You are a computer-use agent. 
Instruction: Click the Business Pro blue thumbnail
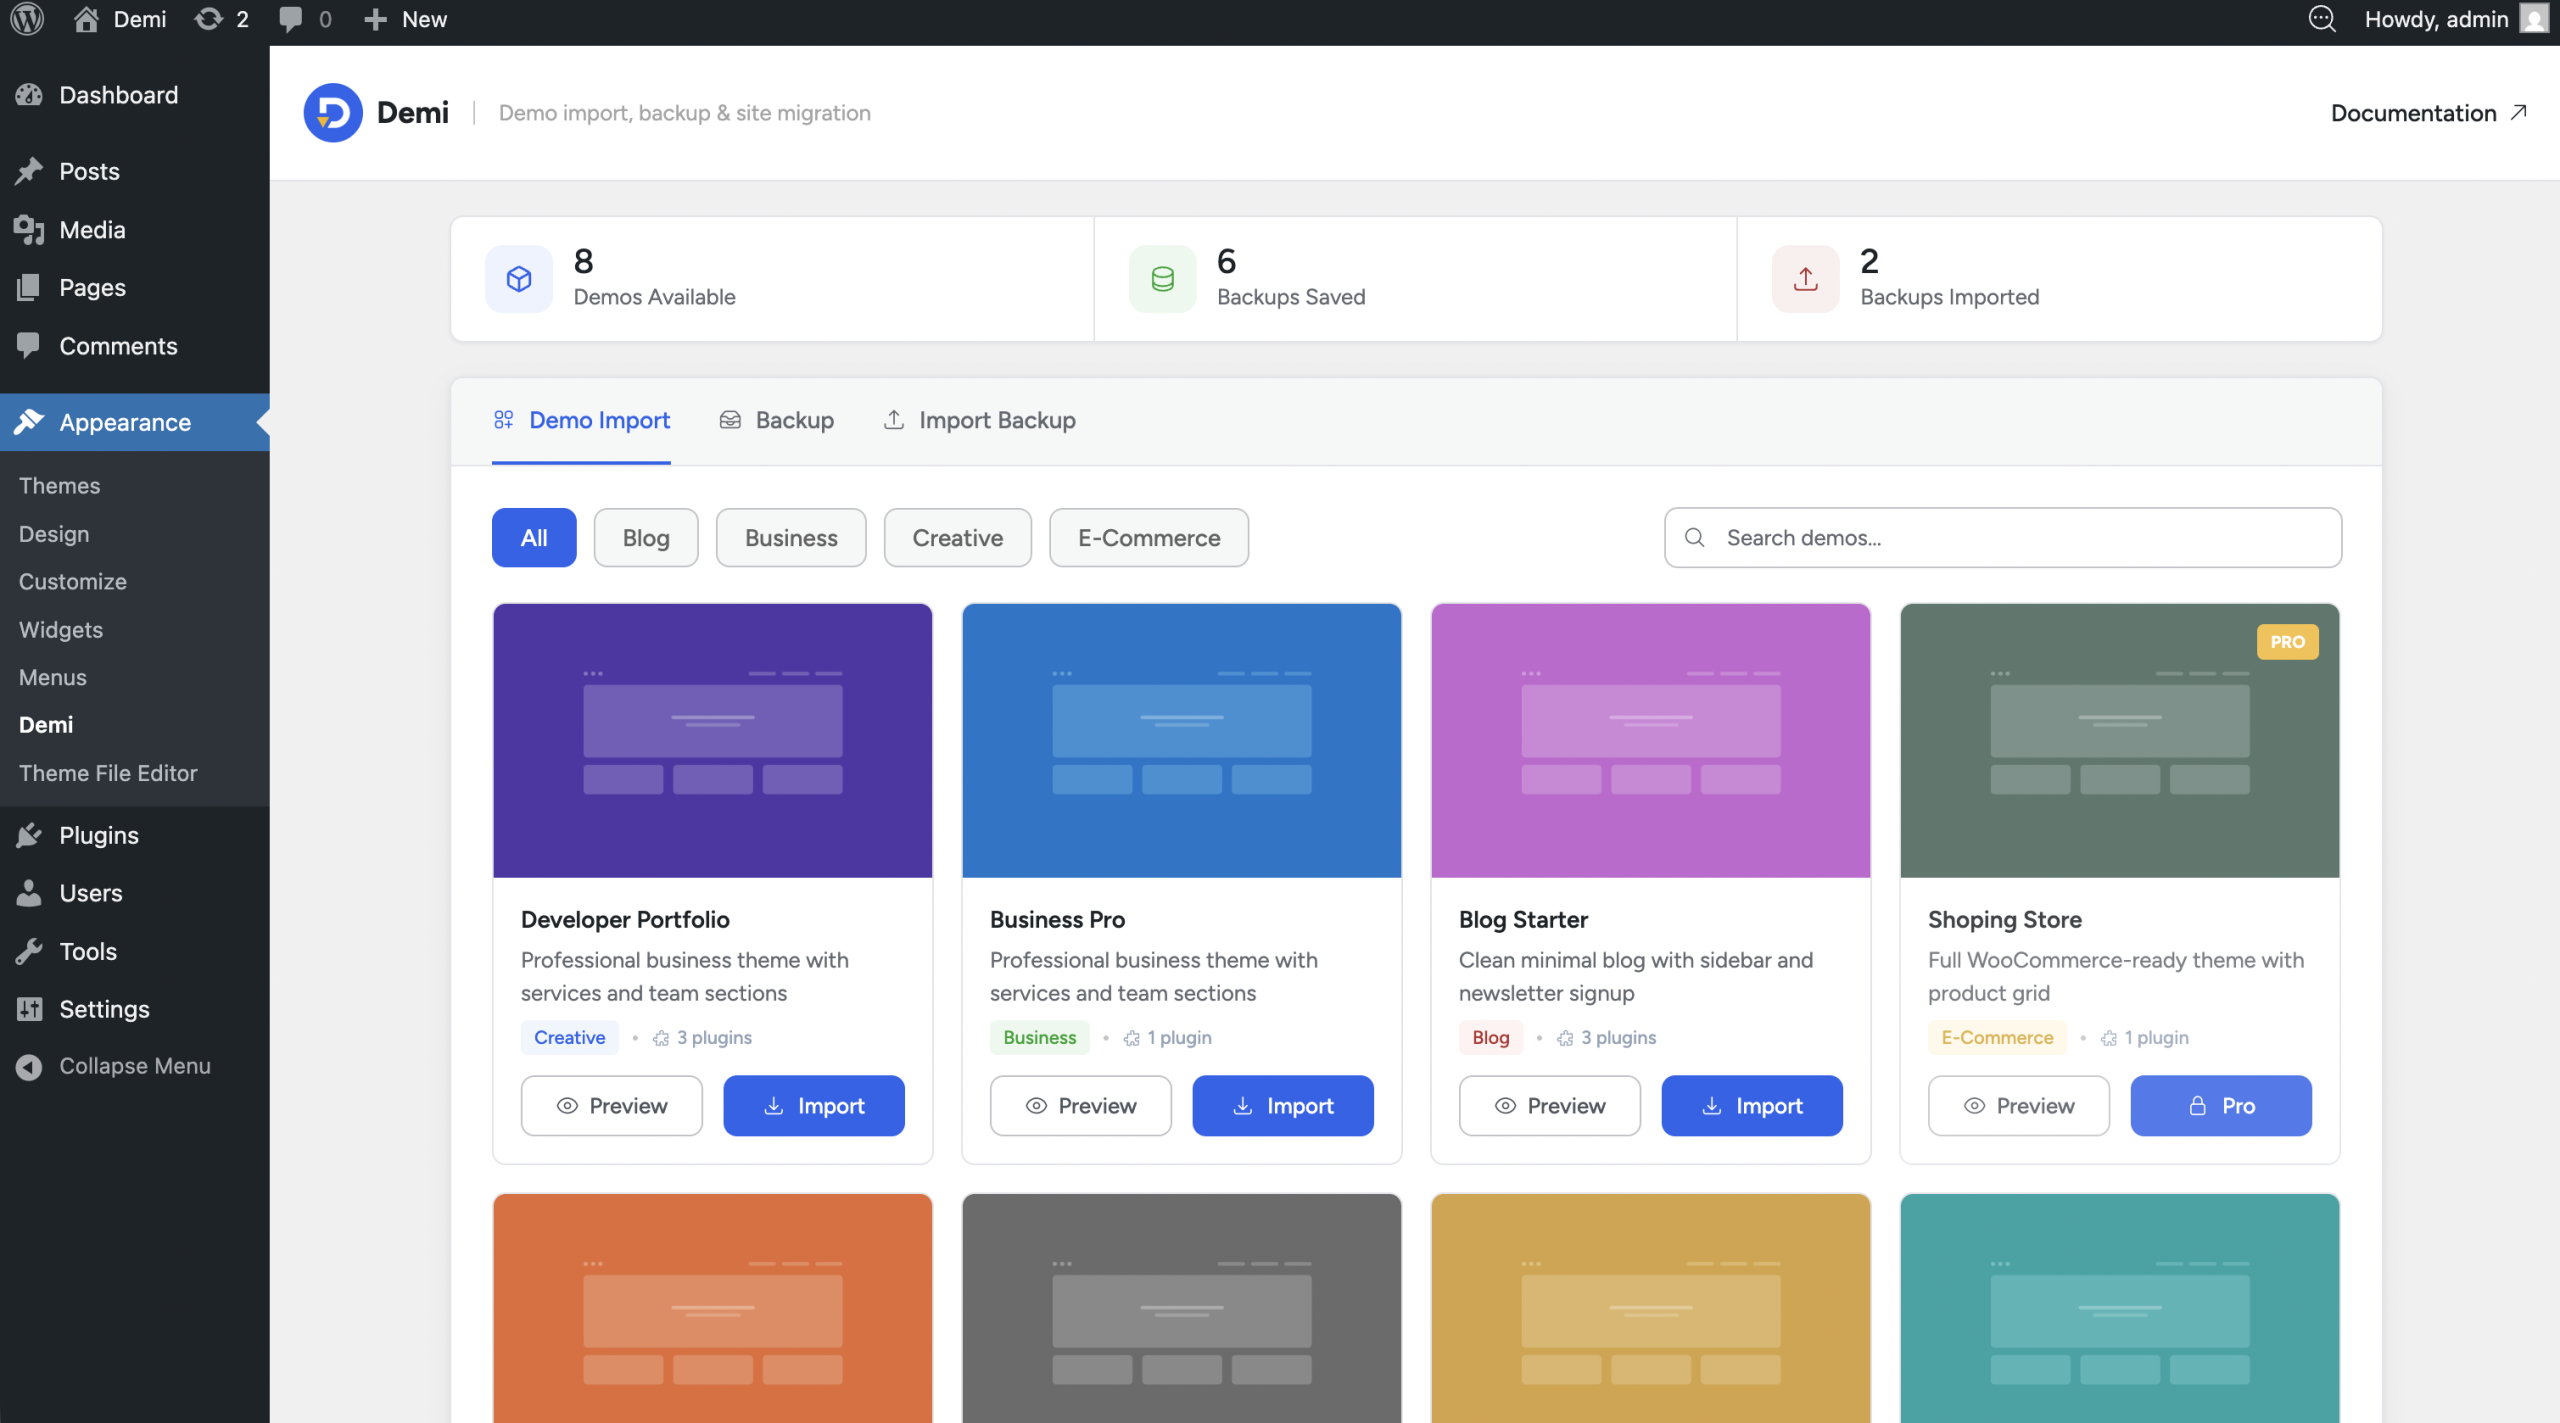click(x=1181, y=740)
